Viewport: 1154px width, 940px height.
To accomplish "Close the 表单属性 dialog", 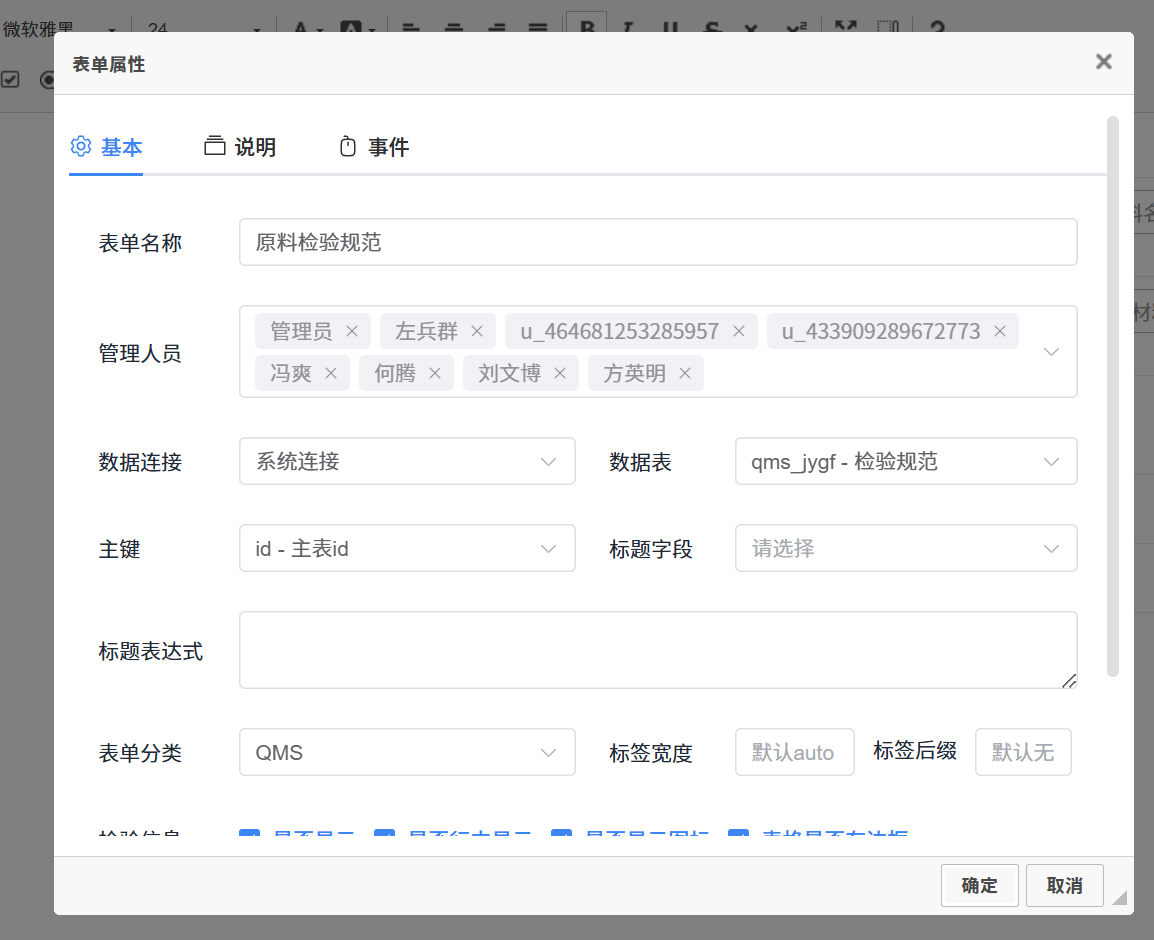I will (1103, 62).
